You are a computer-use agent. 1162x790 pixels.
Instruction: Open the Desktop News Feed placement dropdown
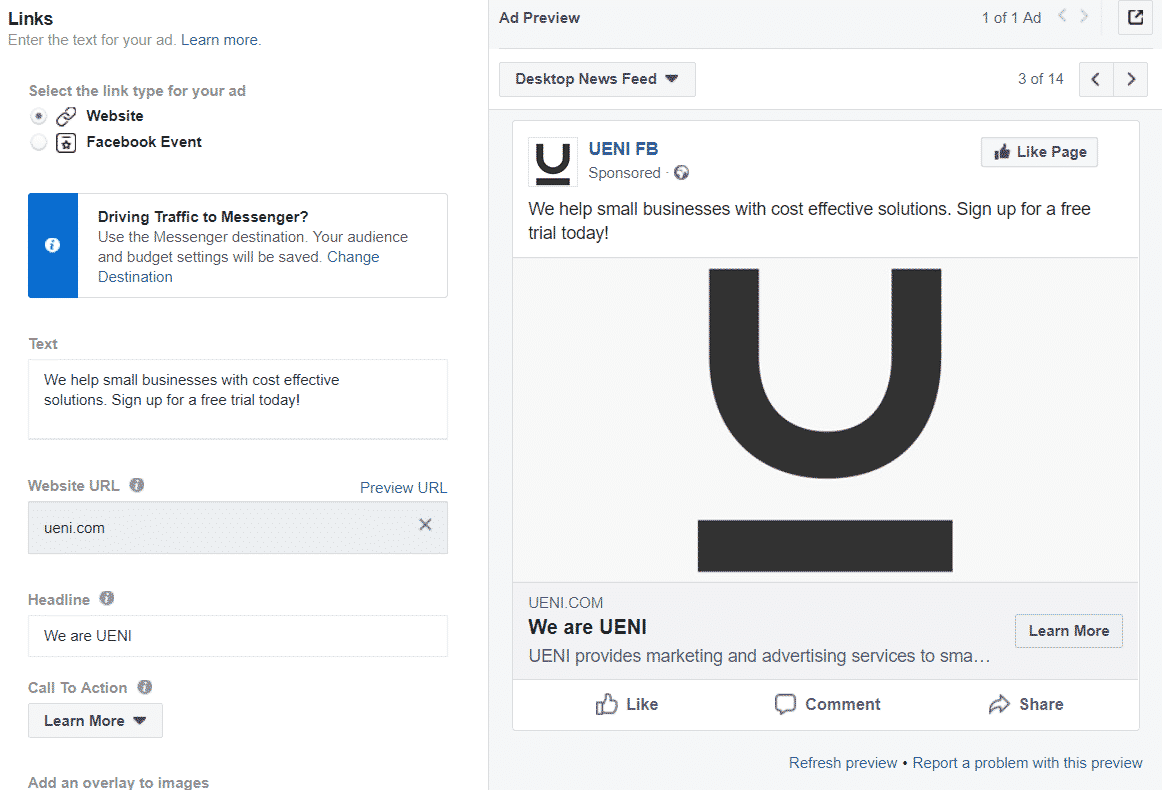coord(597,79)
